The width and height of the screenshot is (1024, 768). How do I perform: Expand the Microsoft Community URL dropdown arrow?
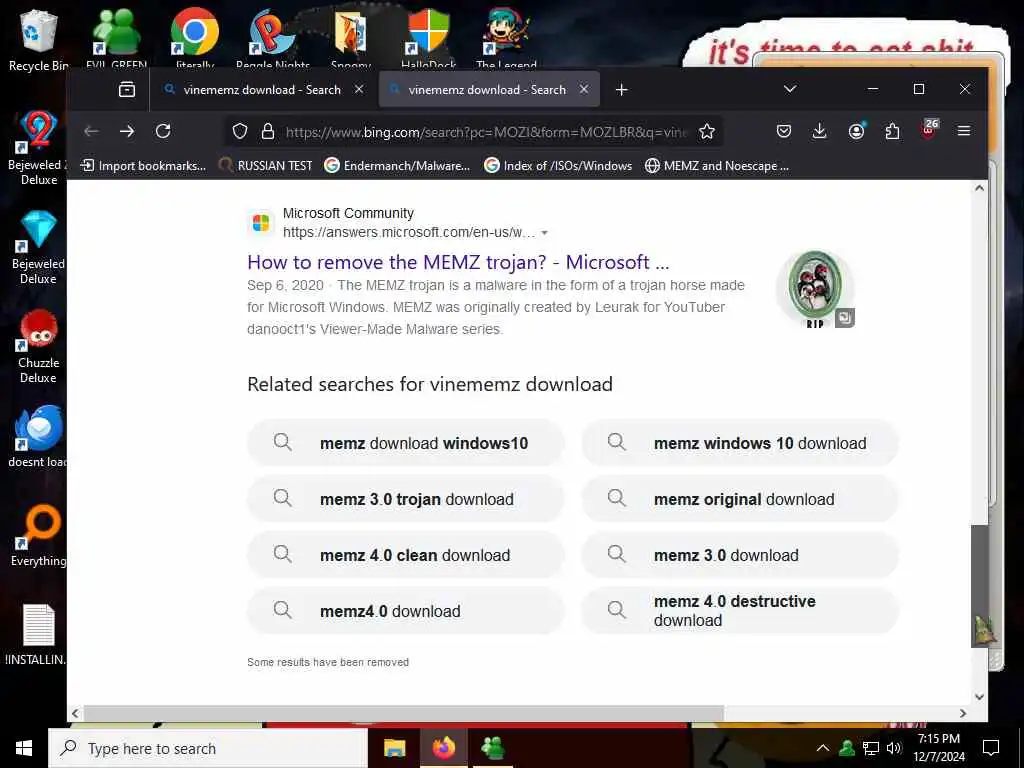coord(545,233)
